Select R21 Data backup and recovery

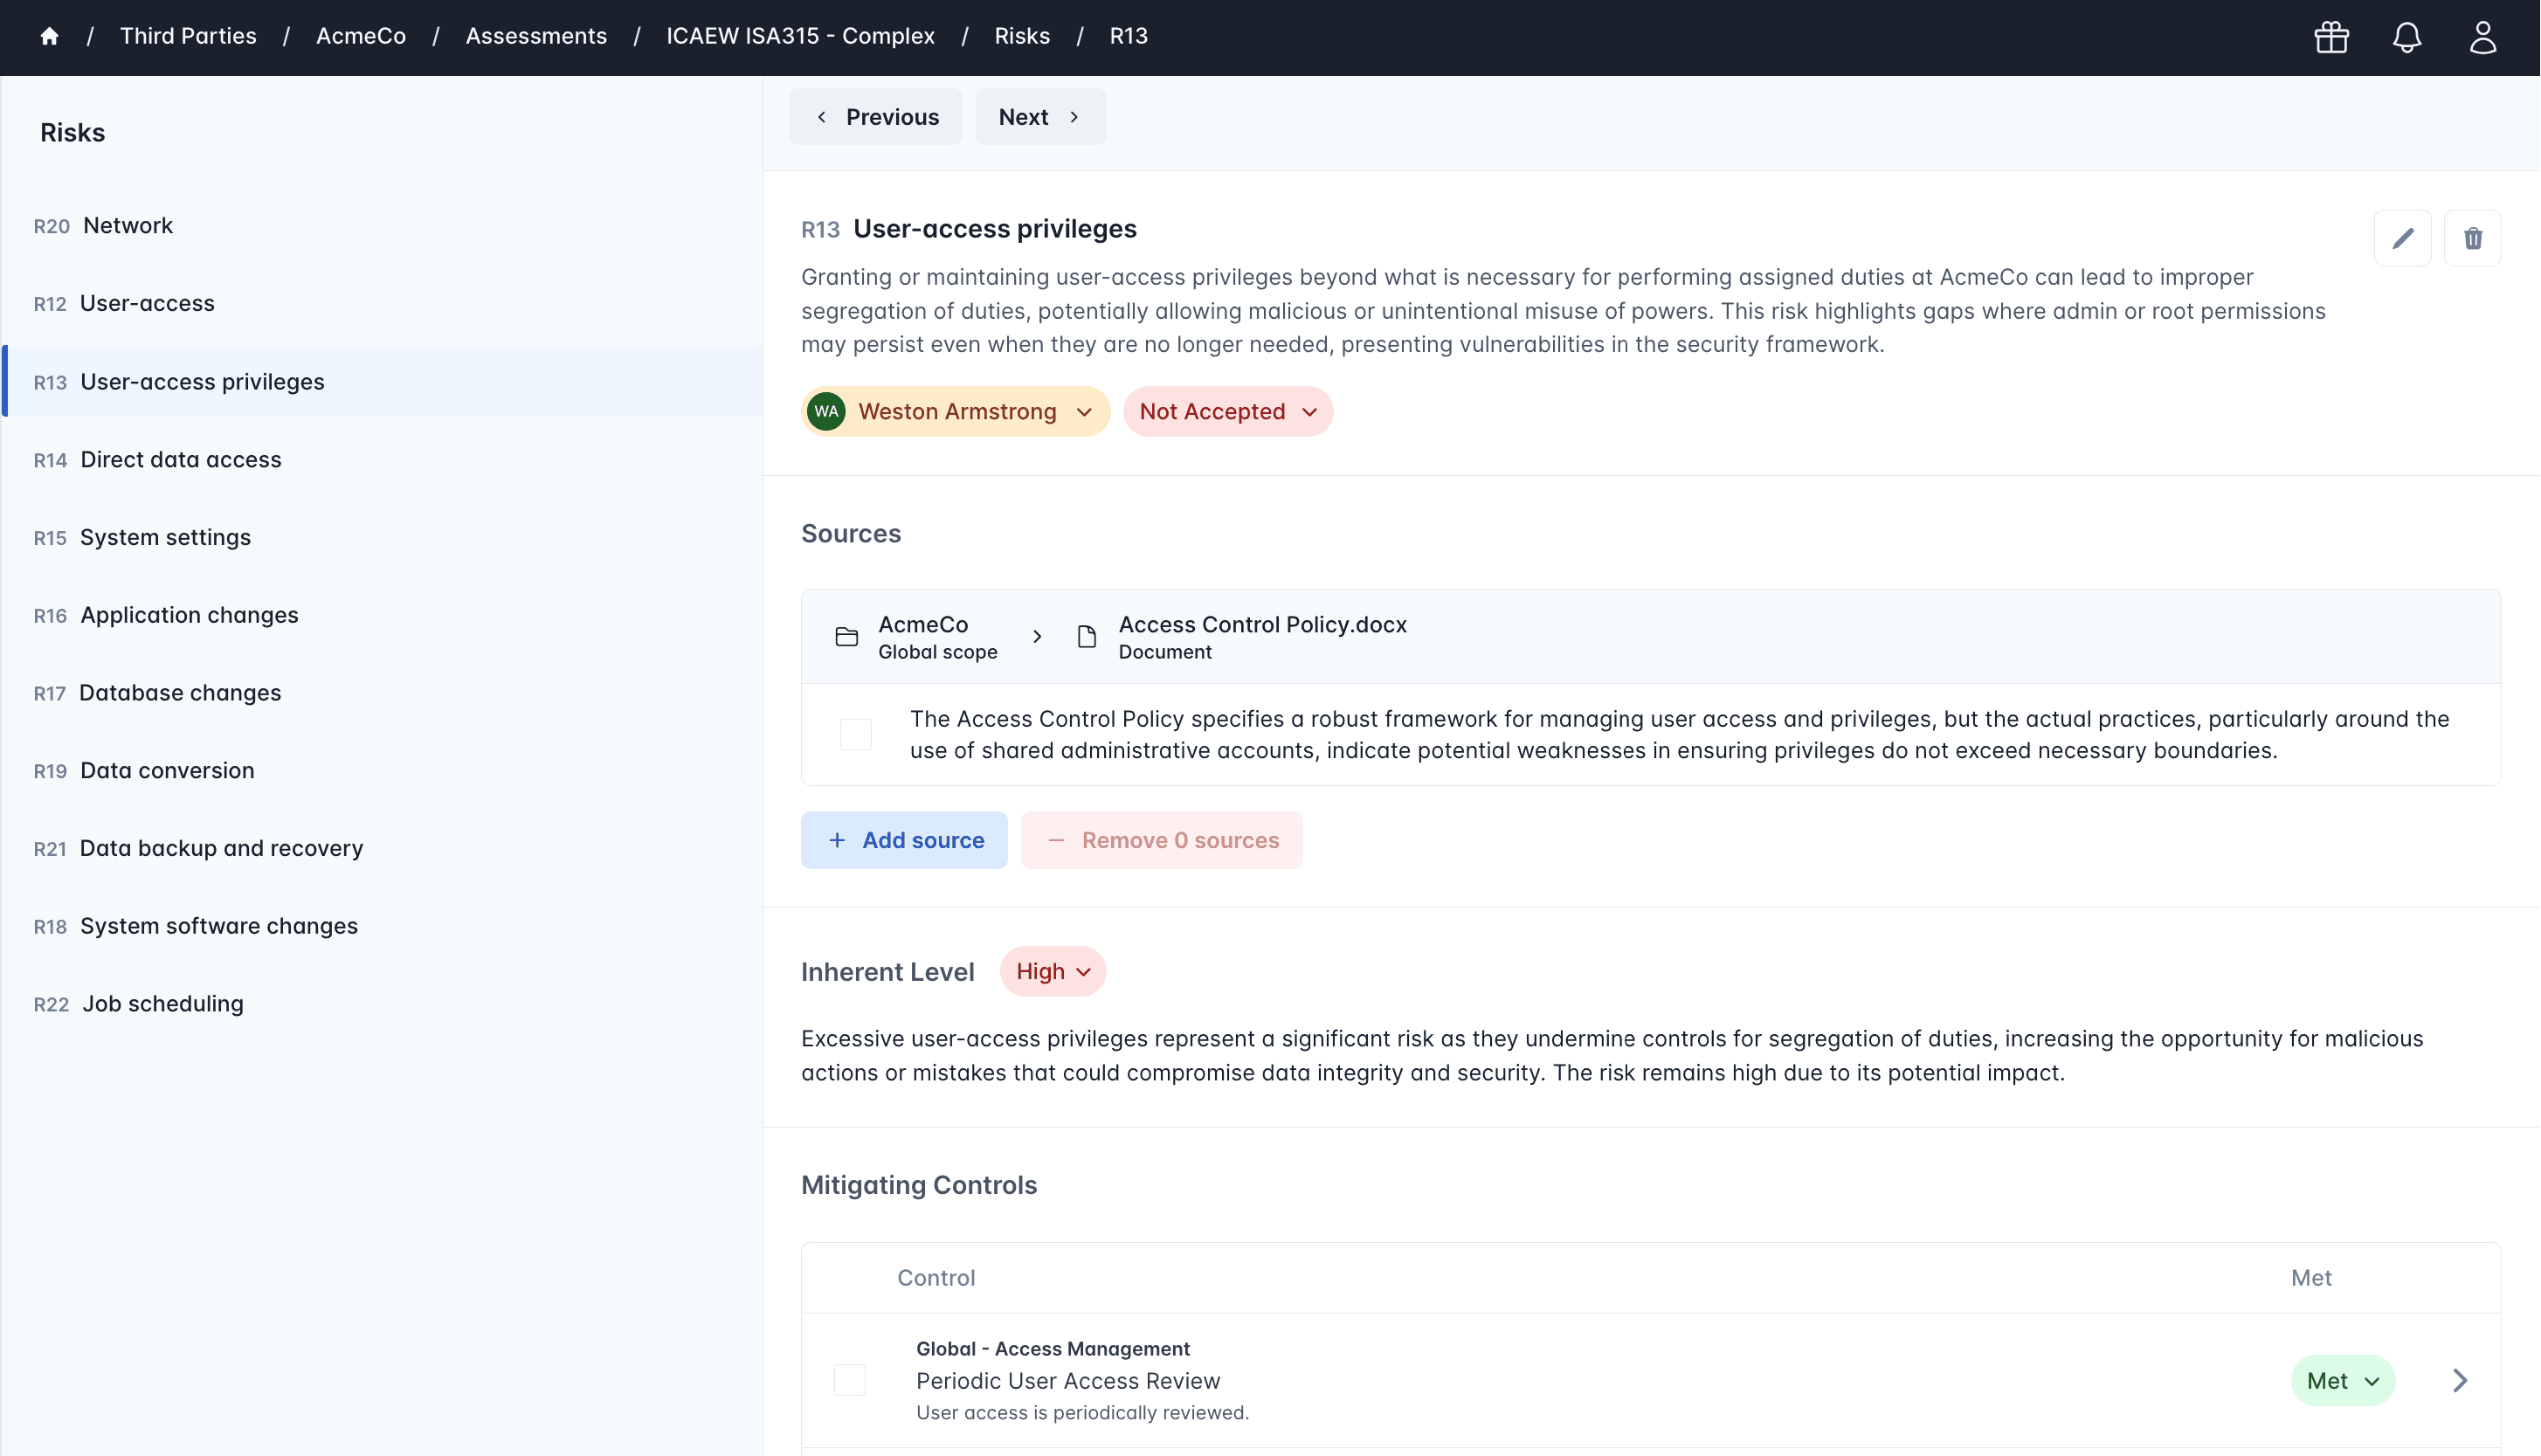click(x=221, y=848)
